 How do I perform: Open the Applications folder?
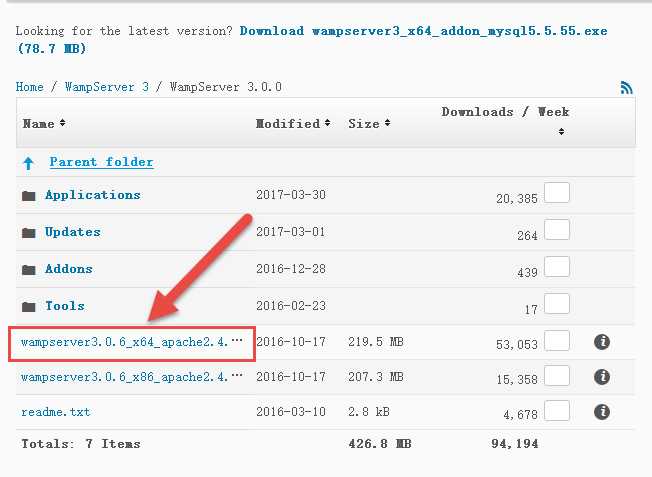[93, 195]
